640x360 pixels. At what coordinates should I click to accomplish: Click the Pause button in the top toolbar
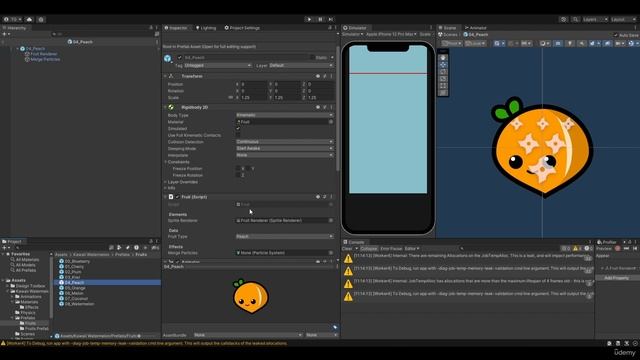click(x=320, y=19)
